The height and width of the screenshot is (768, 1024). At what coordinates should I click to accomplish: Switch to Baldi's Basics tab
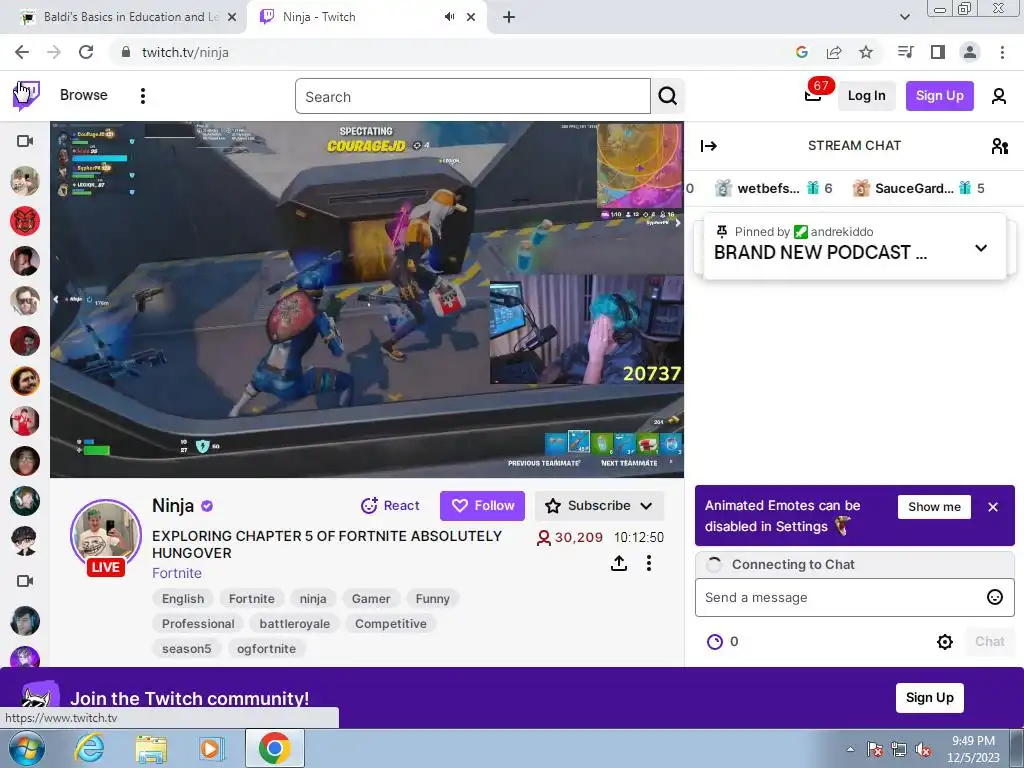[x=123, y=17]
